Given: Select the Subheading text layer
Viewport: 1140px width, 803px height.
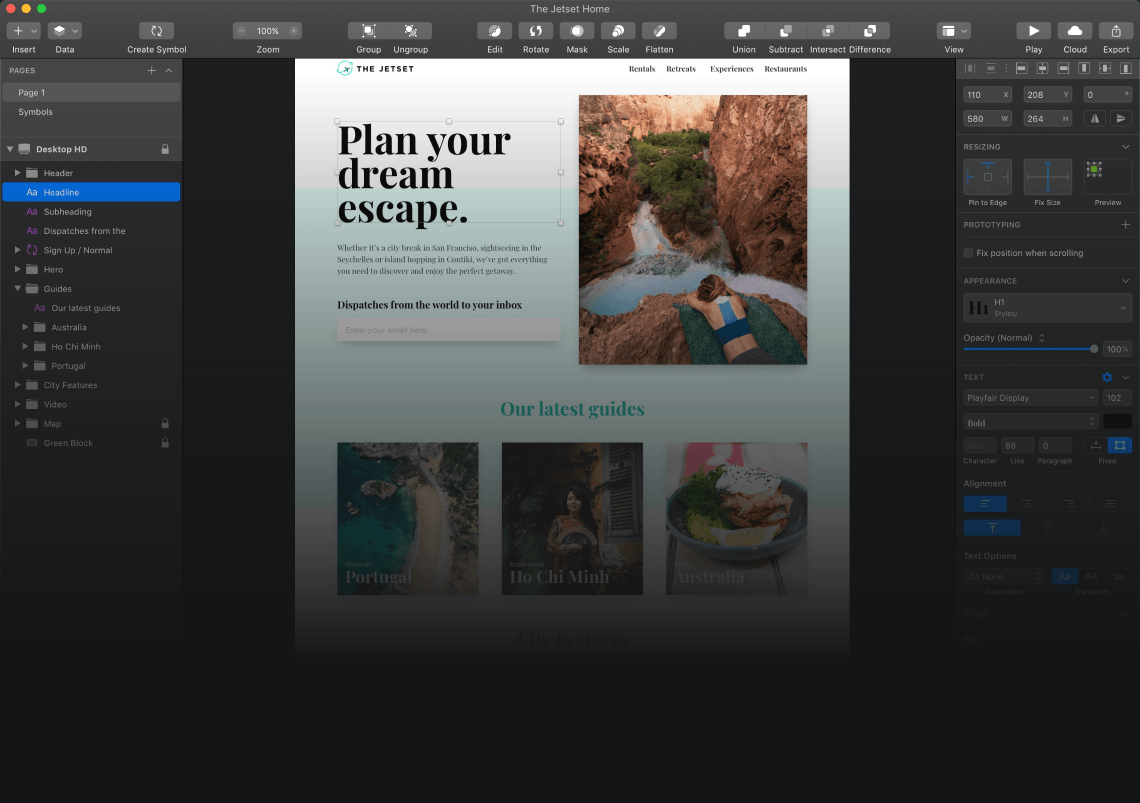Looking at the screenshot, I should [67, 212].
